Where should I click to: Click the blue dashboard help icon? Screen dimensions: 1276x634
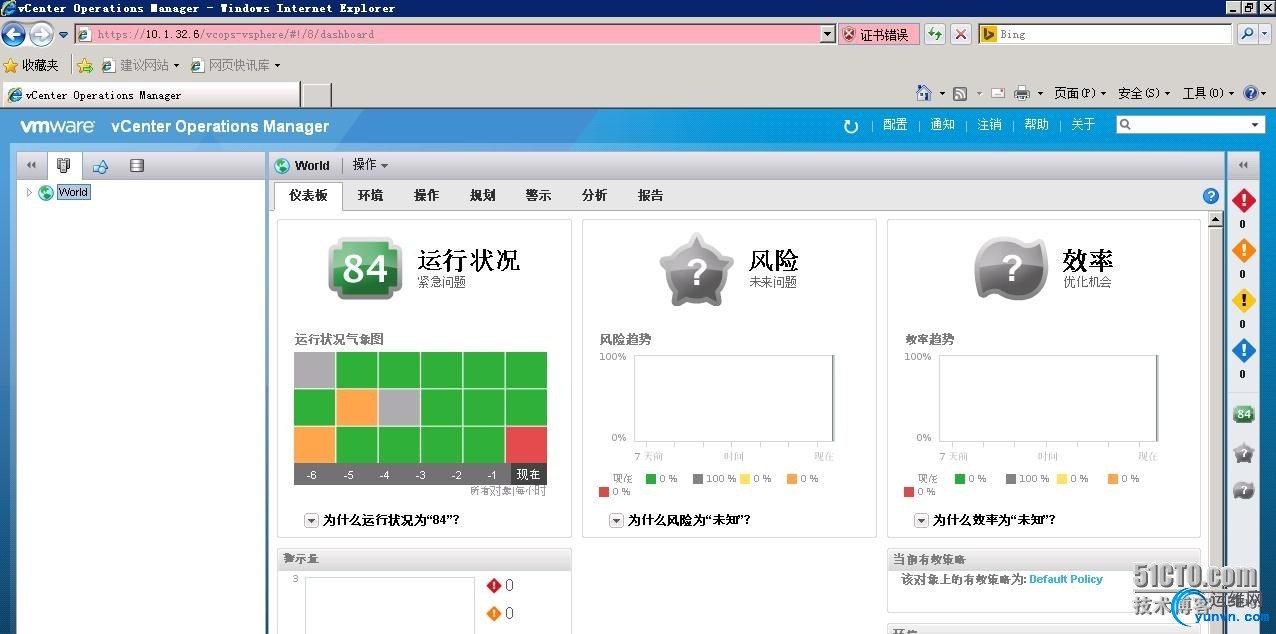coord(1211,196)
